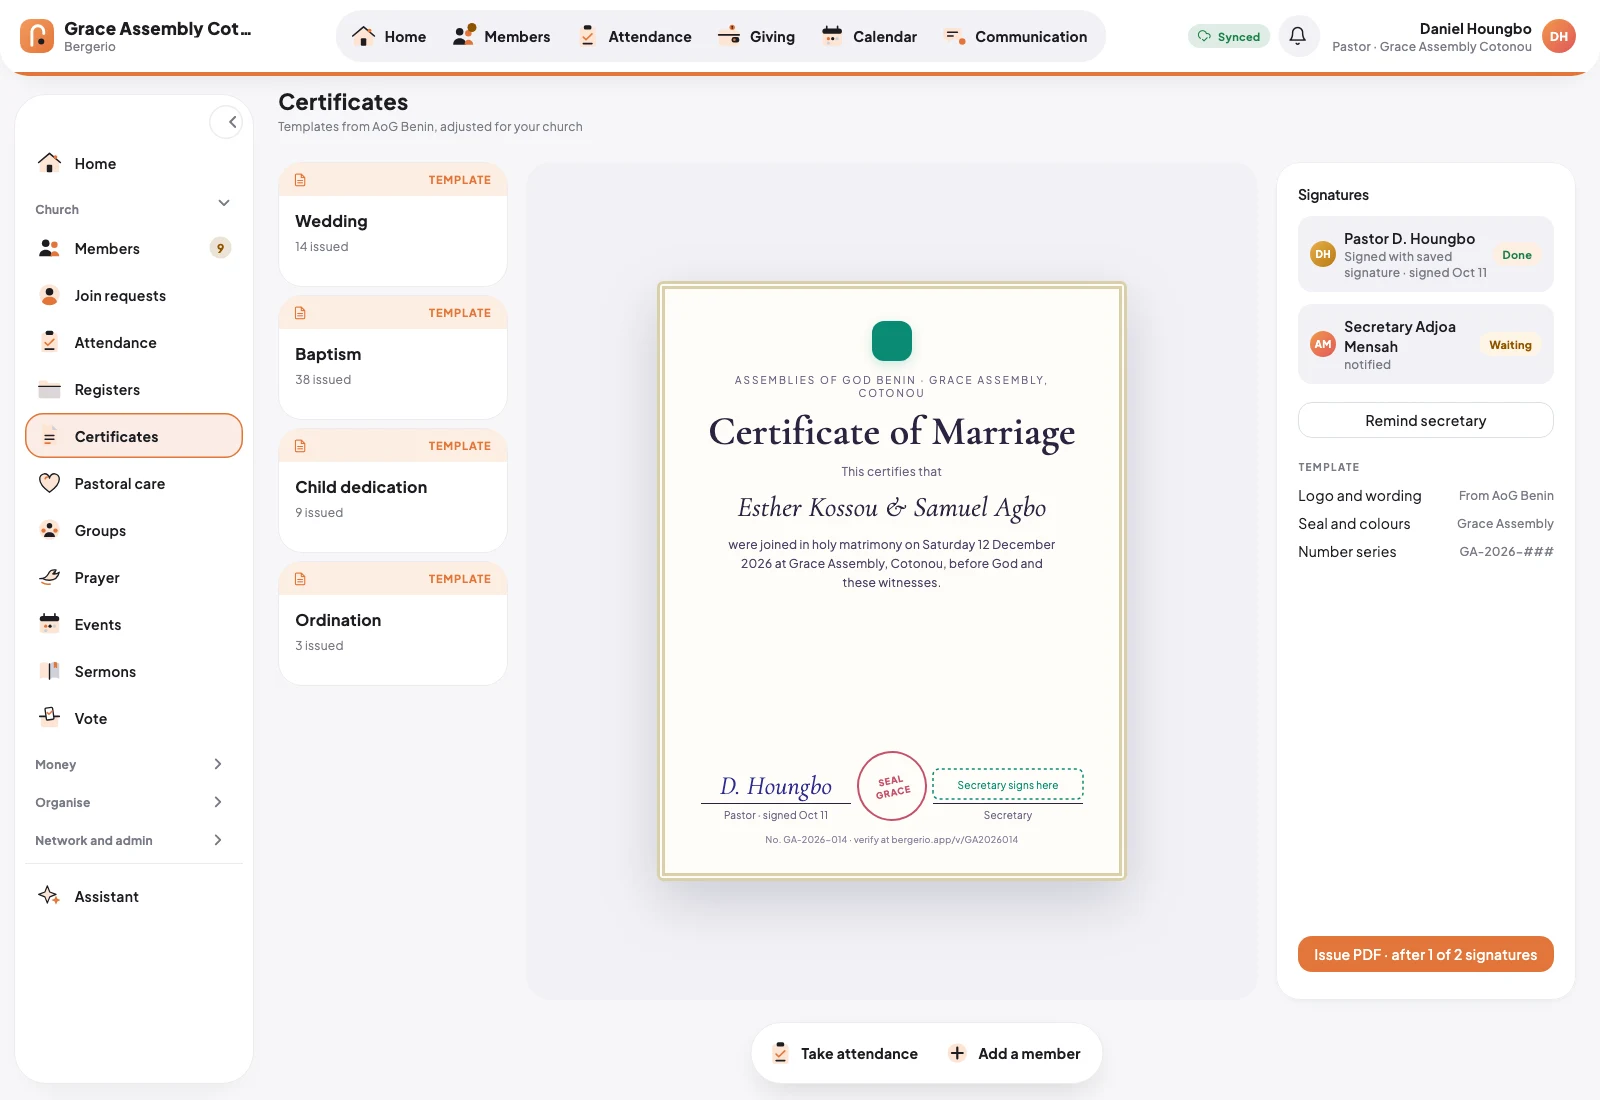1600x1100 pixels.
Task: Click the Pastoral care heart icon
Action: click(49, 483)
